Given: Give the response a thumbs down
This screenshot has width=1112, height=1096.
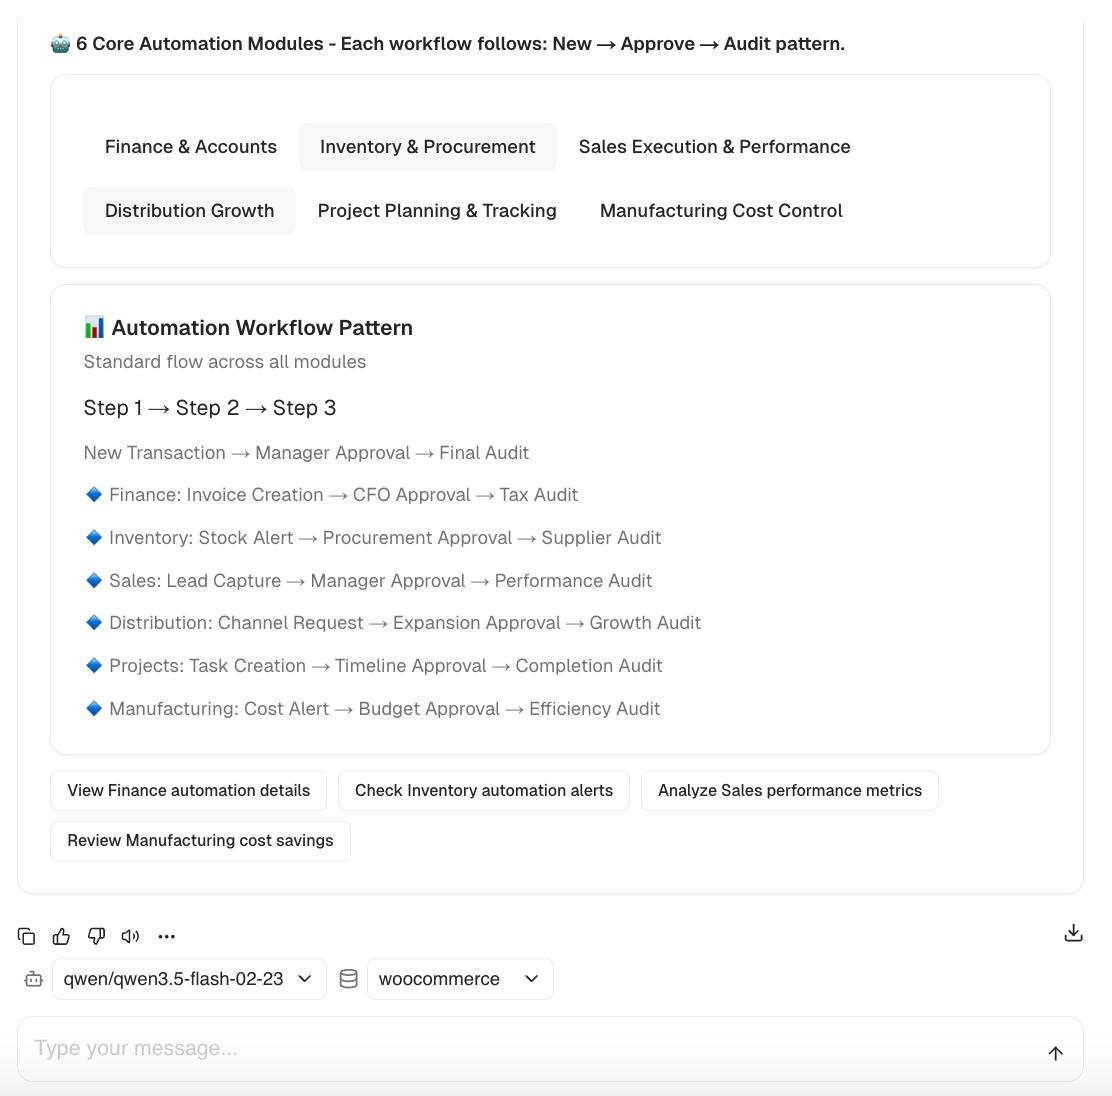Looking at the screenshot, I should 96,936.
